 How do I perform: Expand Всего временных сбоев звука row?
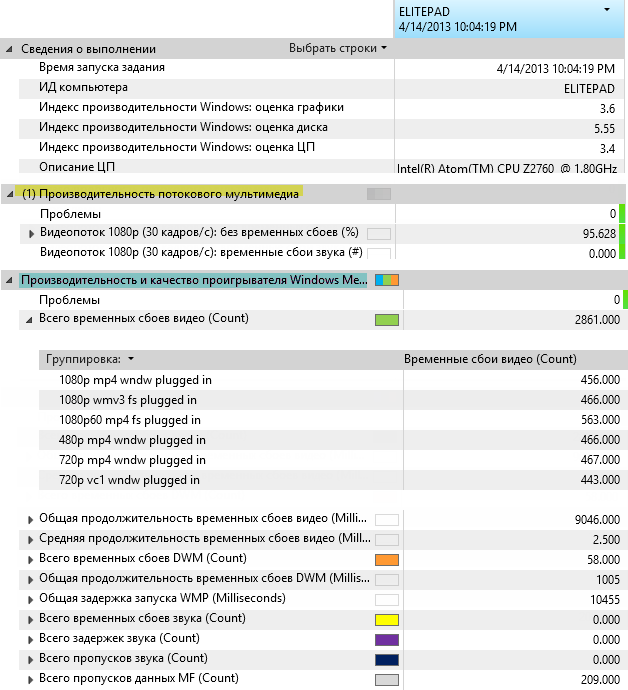coord(30,620)
